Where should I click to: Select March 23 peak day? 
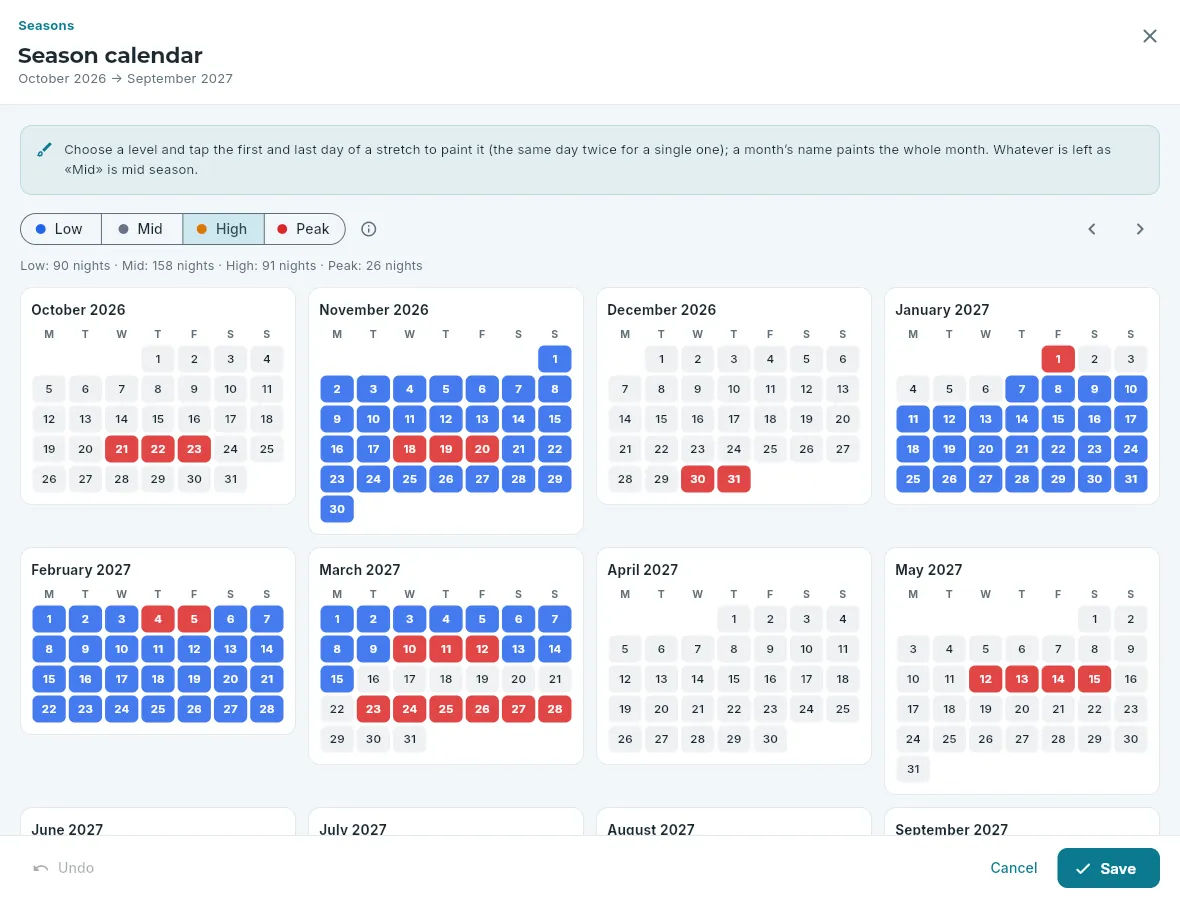[x=373, y=709]
